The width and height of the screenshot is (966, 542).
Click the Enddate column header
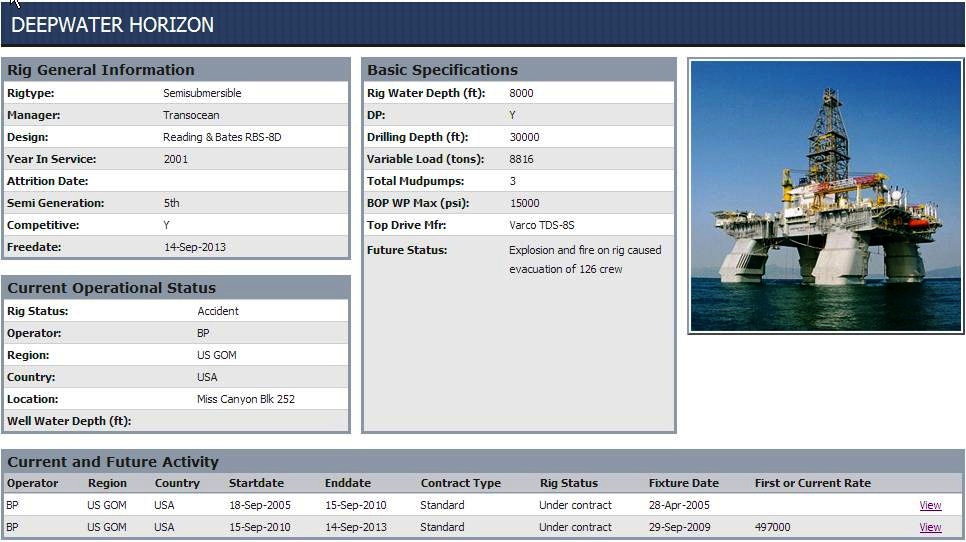click(348, 483)
